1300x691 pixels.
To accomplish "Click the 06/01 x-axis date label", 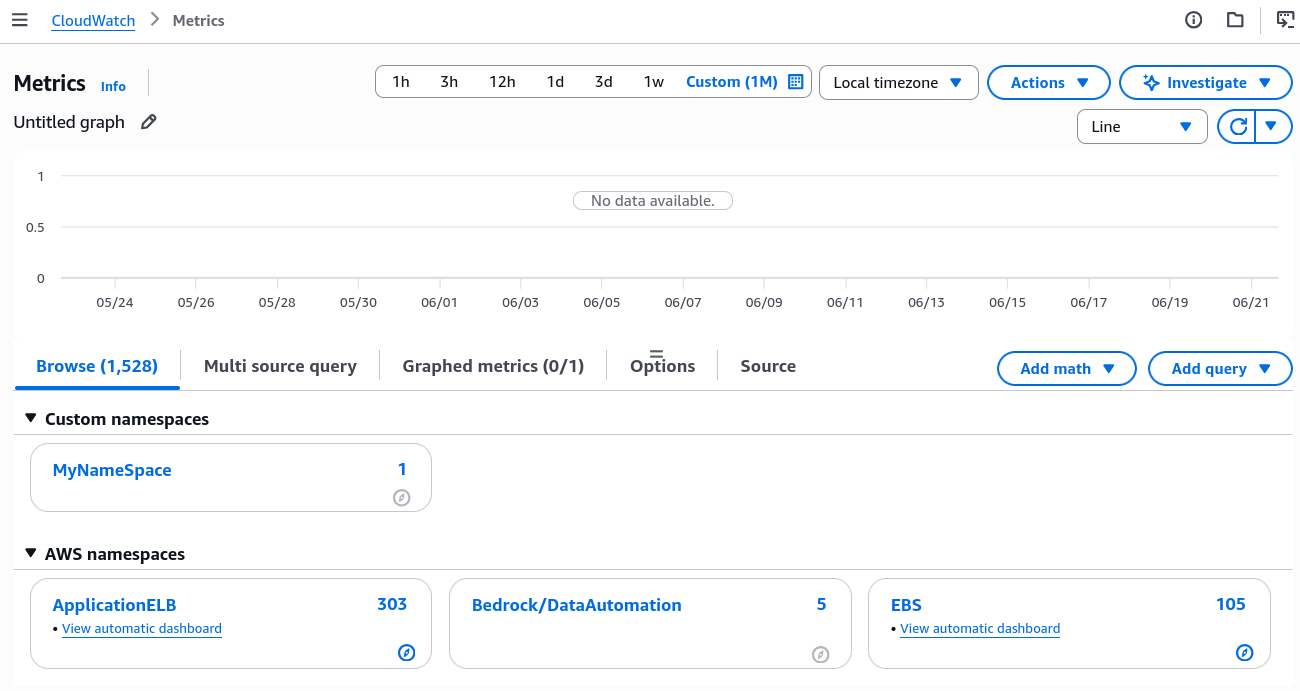I will click(439, 302).
